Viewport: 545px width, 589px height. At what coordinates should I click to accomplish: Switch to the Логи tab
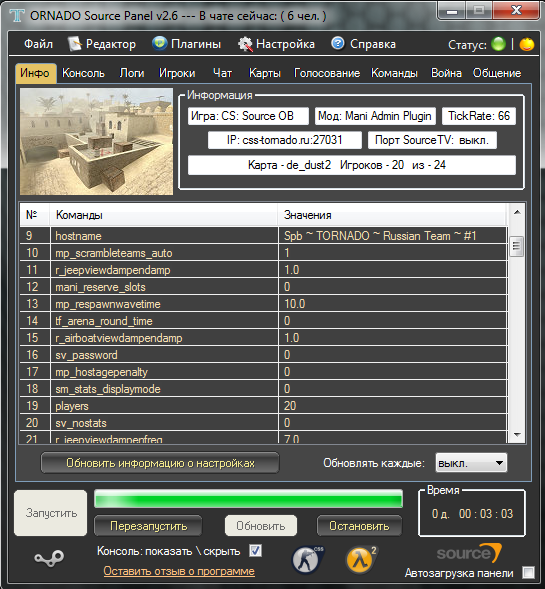(x=132, y=73)
